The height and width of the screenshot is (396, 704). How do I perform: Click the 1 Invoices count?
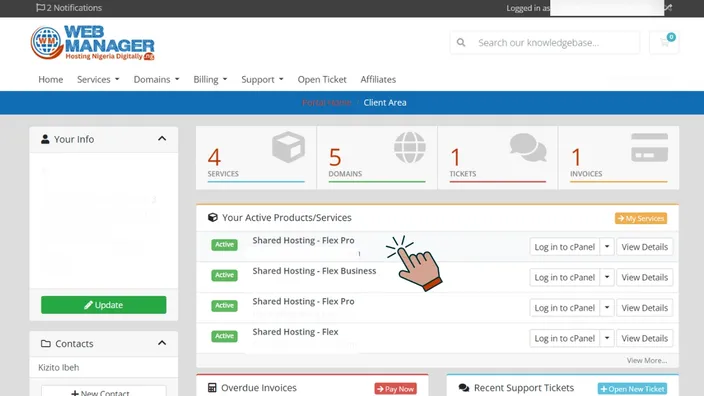576,158
